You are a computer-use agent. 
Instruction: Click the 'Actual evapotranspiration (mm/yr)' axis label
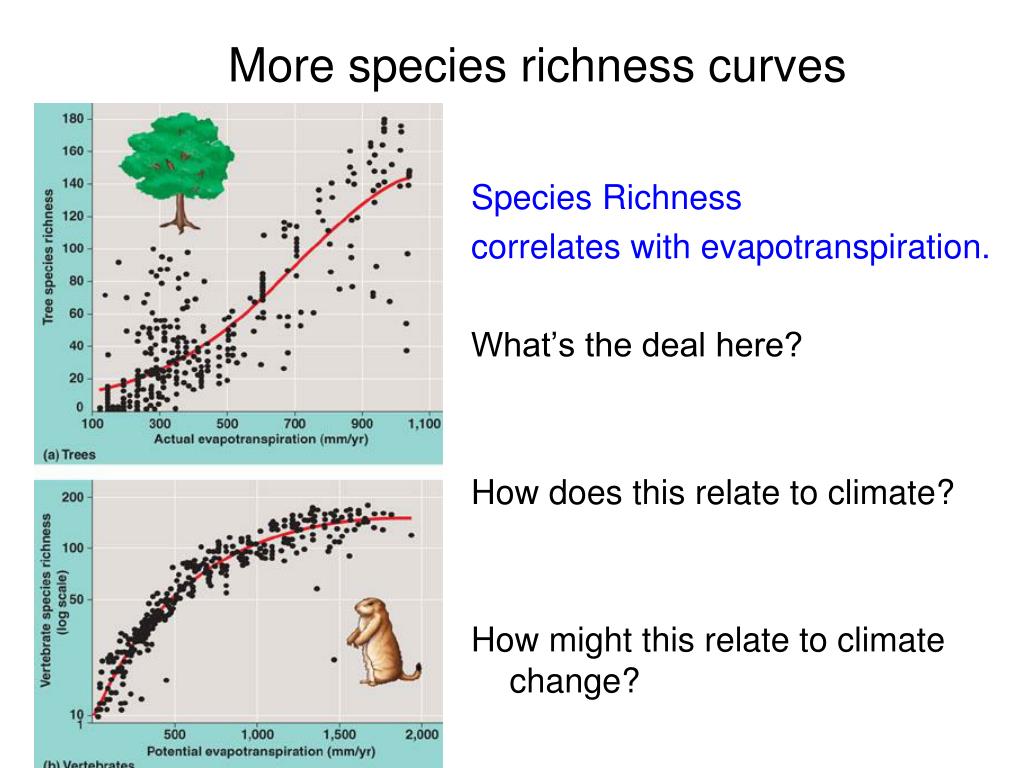click(x=261, y=439)
